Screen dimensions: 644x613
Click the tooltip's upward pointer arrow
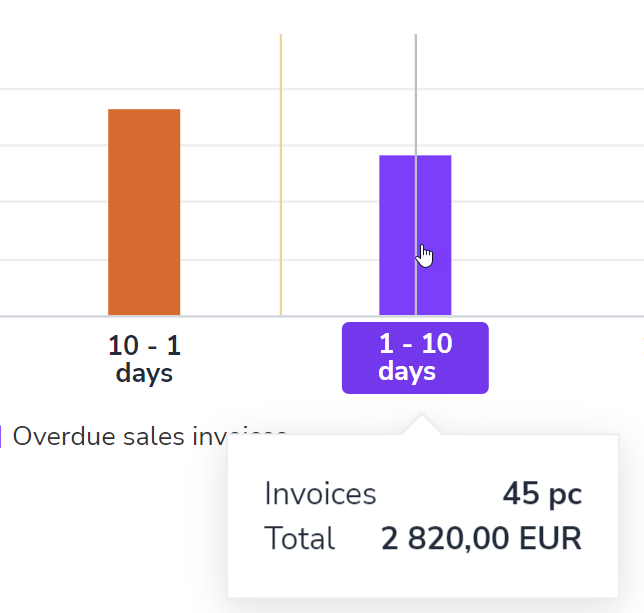[x=421, y=425]
